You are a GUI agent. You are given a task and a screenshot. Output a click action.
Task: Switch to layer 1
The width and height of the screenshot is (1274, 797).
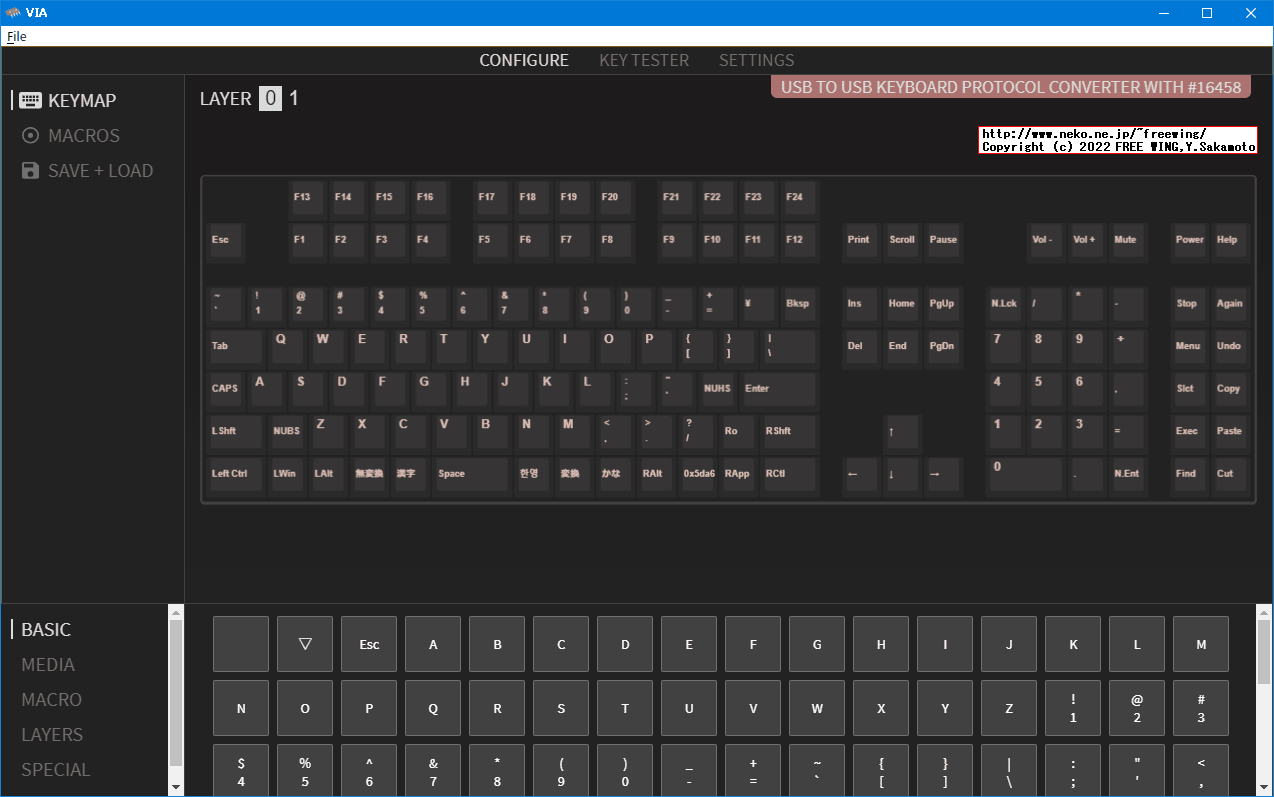pyautogui.click(x=294, y=98)
